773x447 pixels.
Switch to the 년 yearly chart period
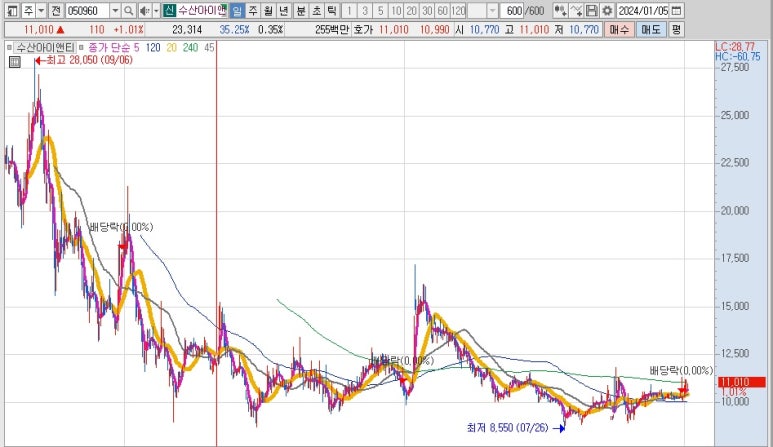coord(283,10)
